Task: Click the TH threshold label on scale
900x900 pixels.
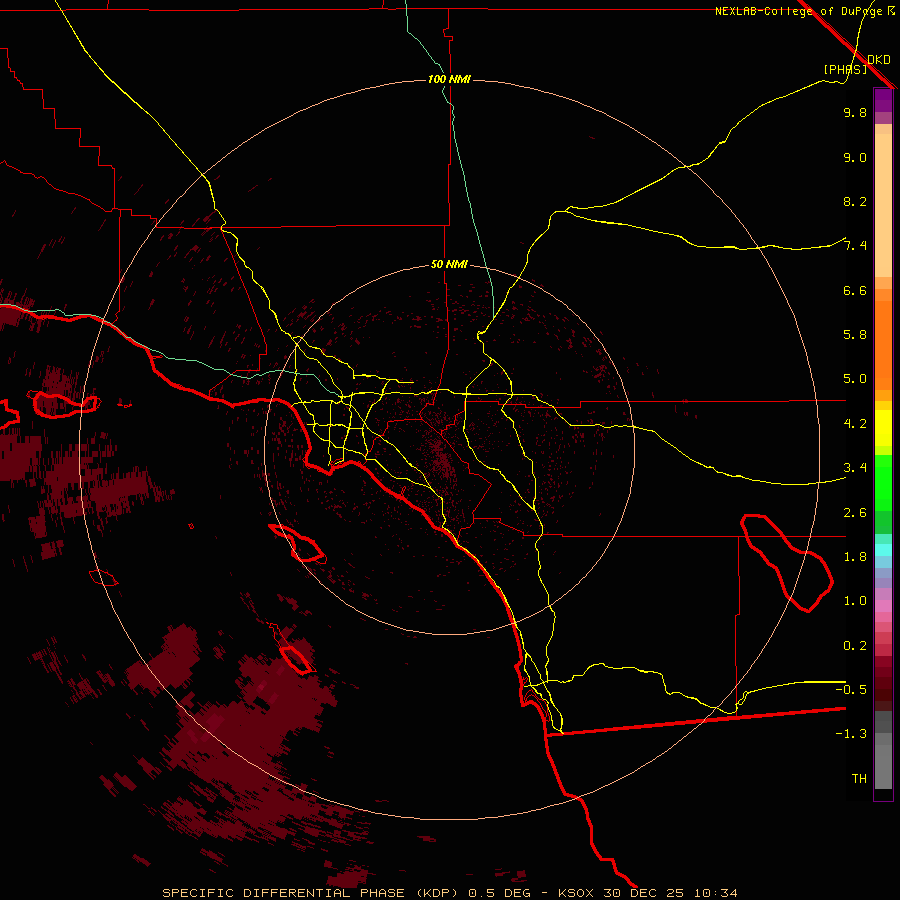Action: pyautogui.click(x=859, y=779)
